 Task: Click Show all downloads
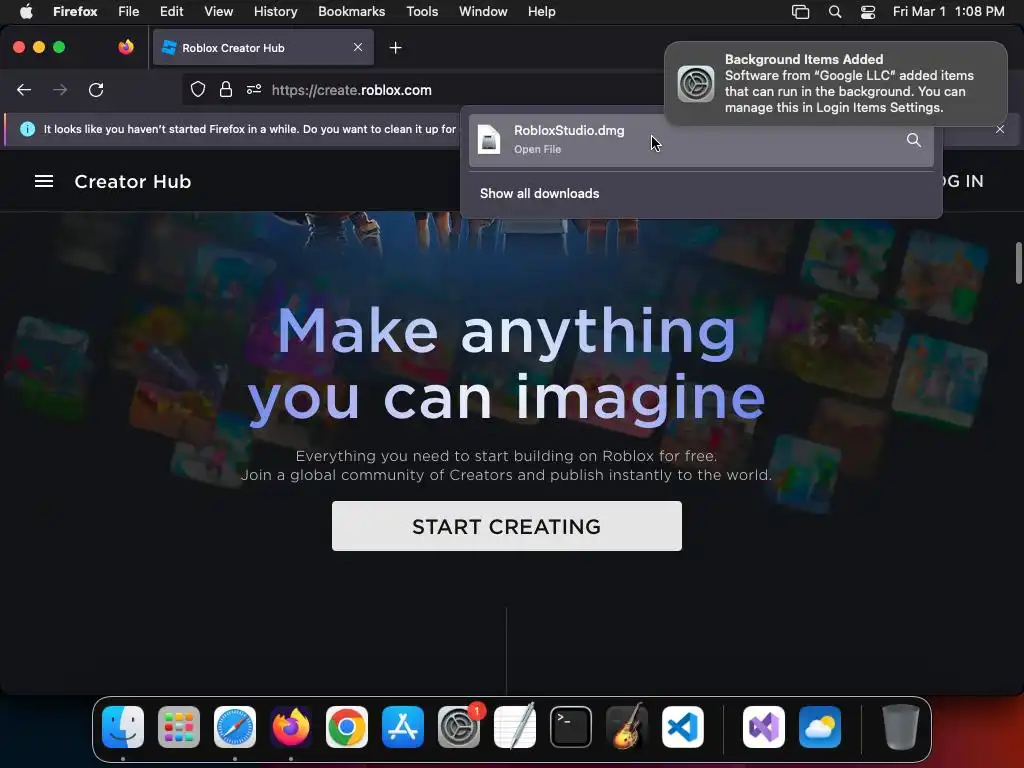coord(539,193)
